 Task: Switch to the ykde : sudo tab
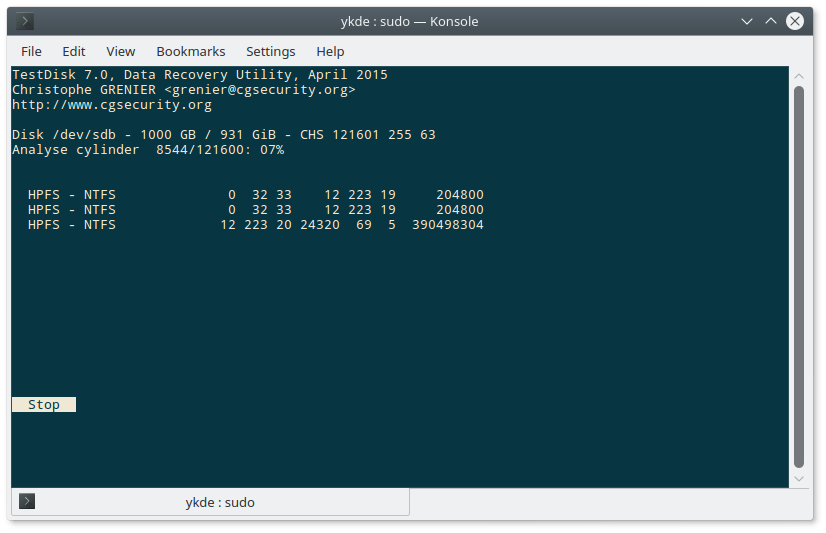click(x=210, y=502)
